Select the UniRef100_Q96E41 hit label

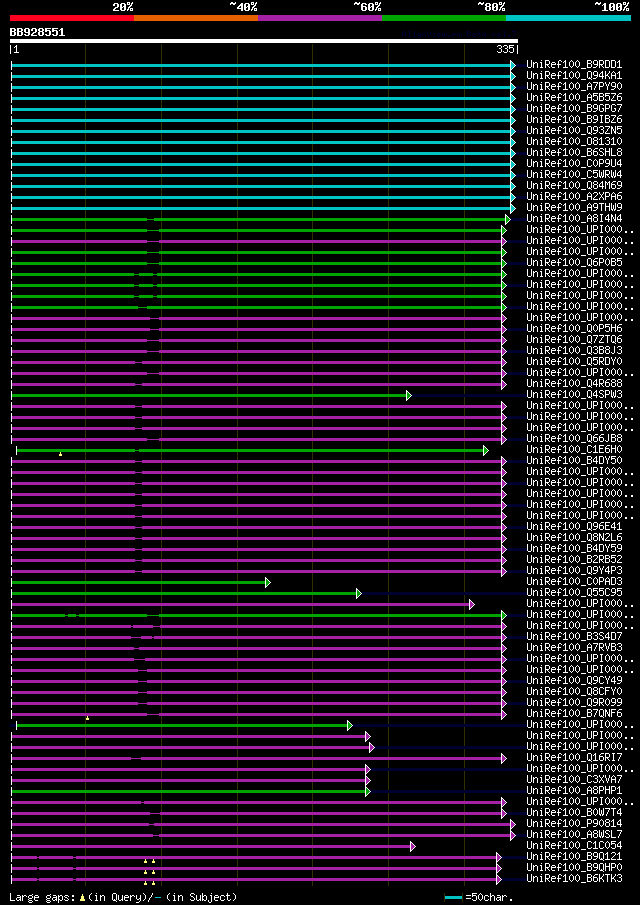574,527
